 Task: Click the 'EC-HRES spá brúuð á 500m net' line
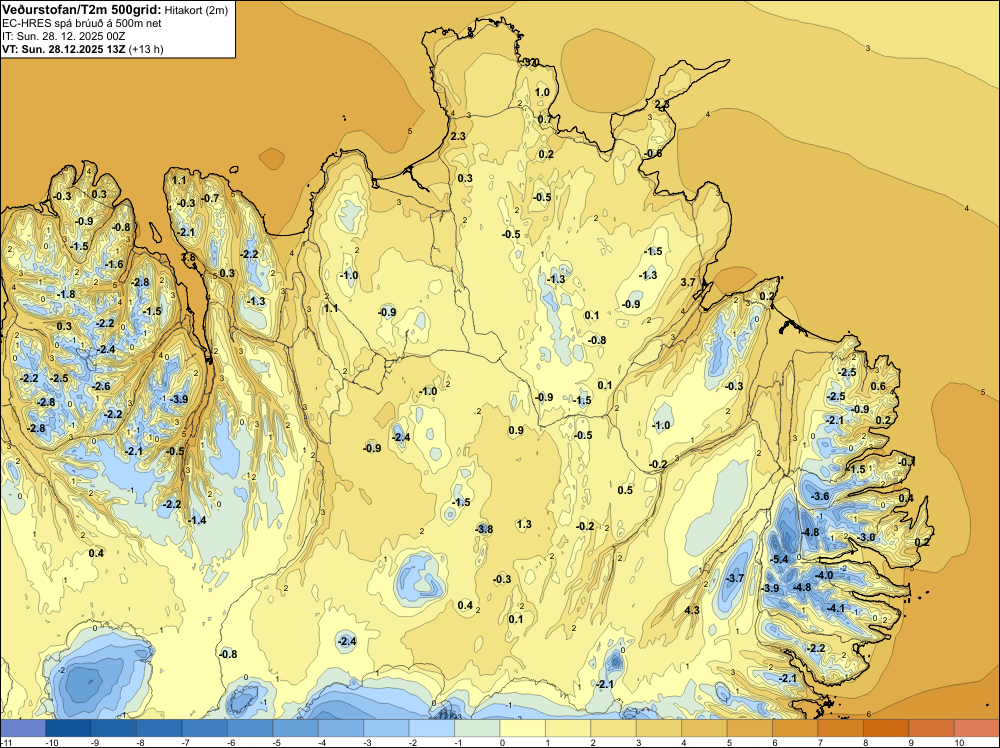(82, 23)
